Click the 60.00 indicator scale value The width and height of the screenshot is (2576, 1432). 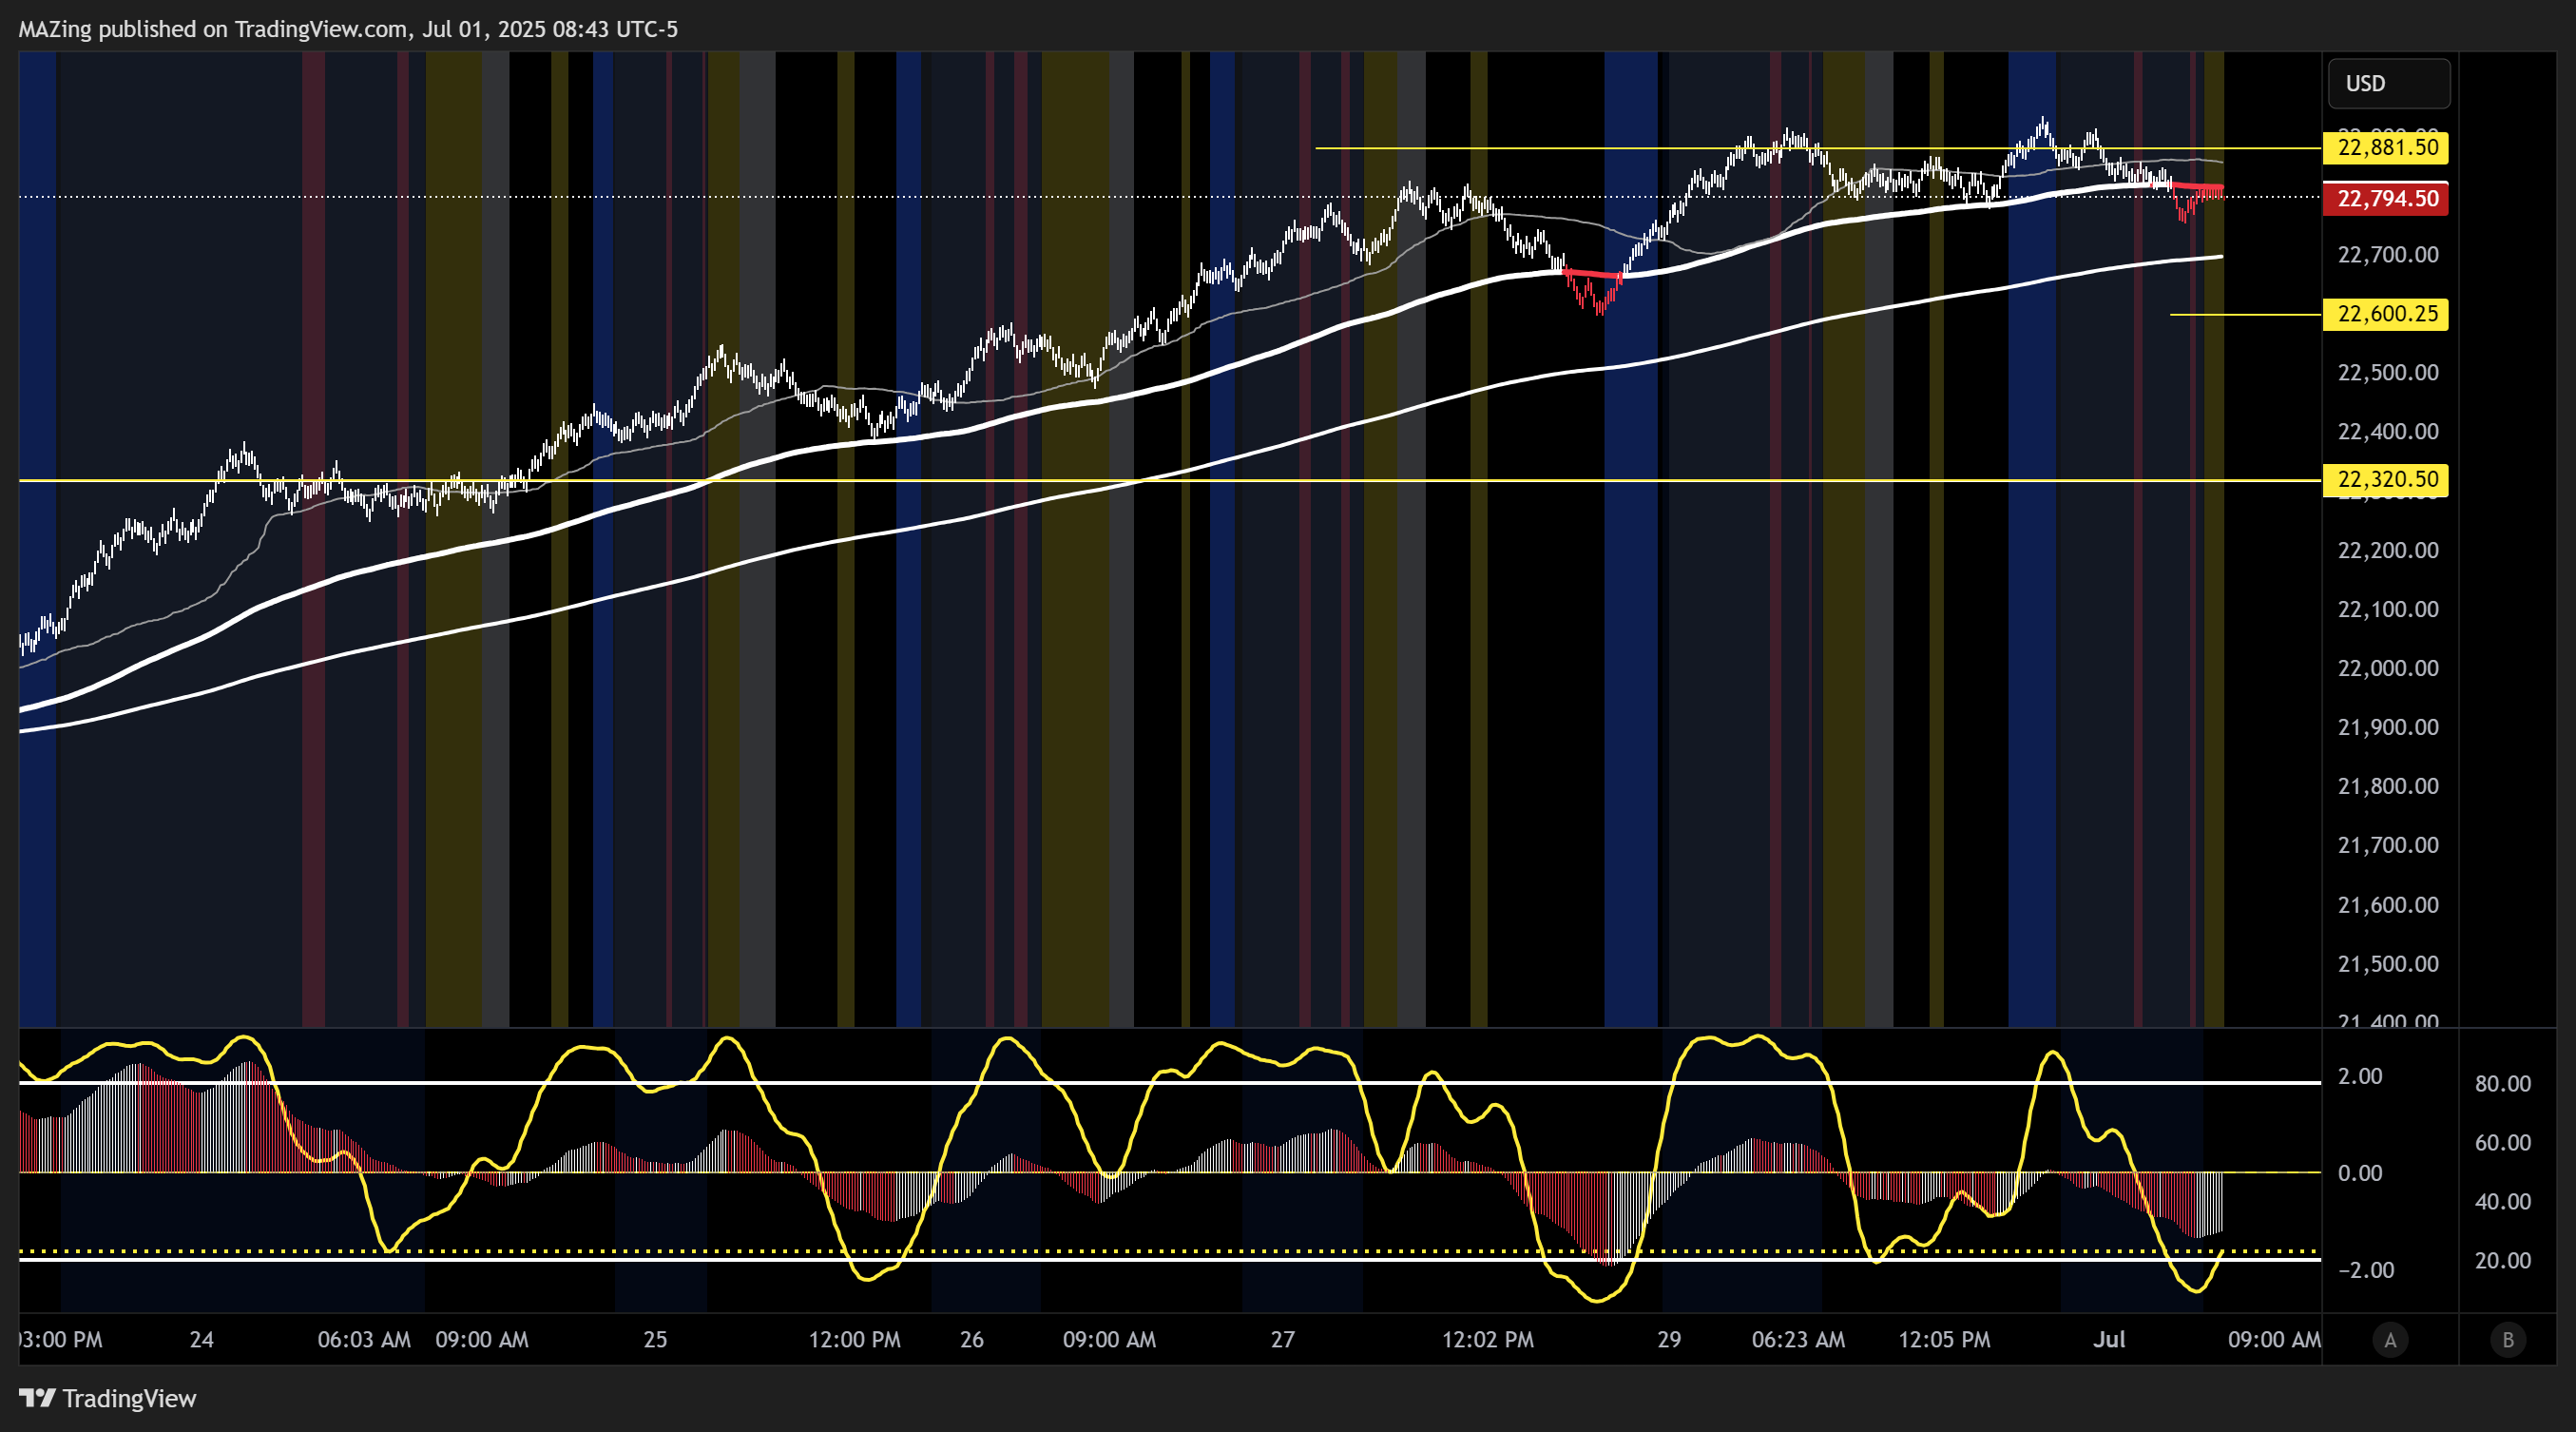point(2502,1143)
